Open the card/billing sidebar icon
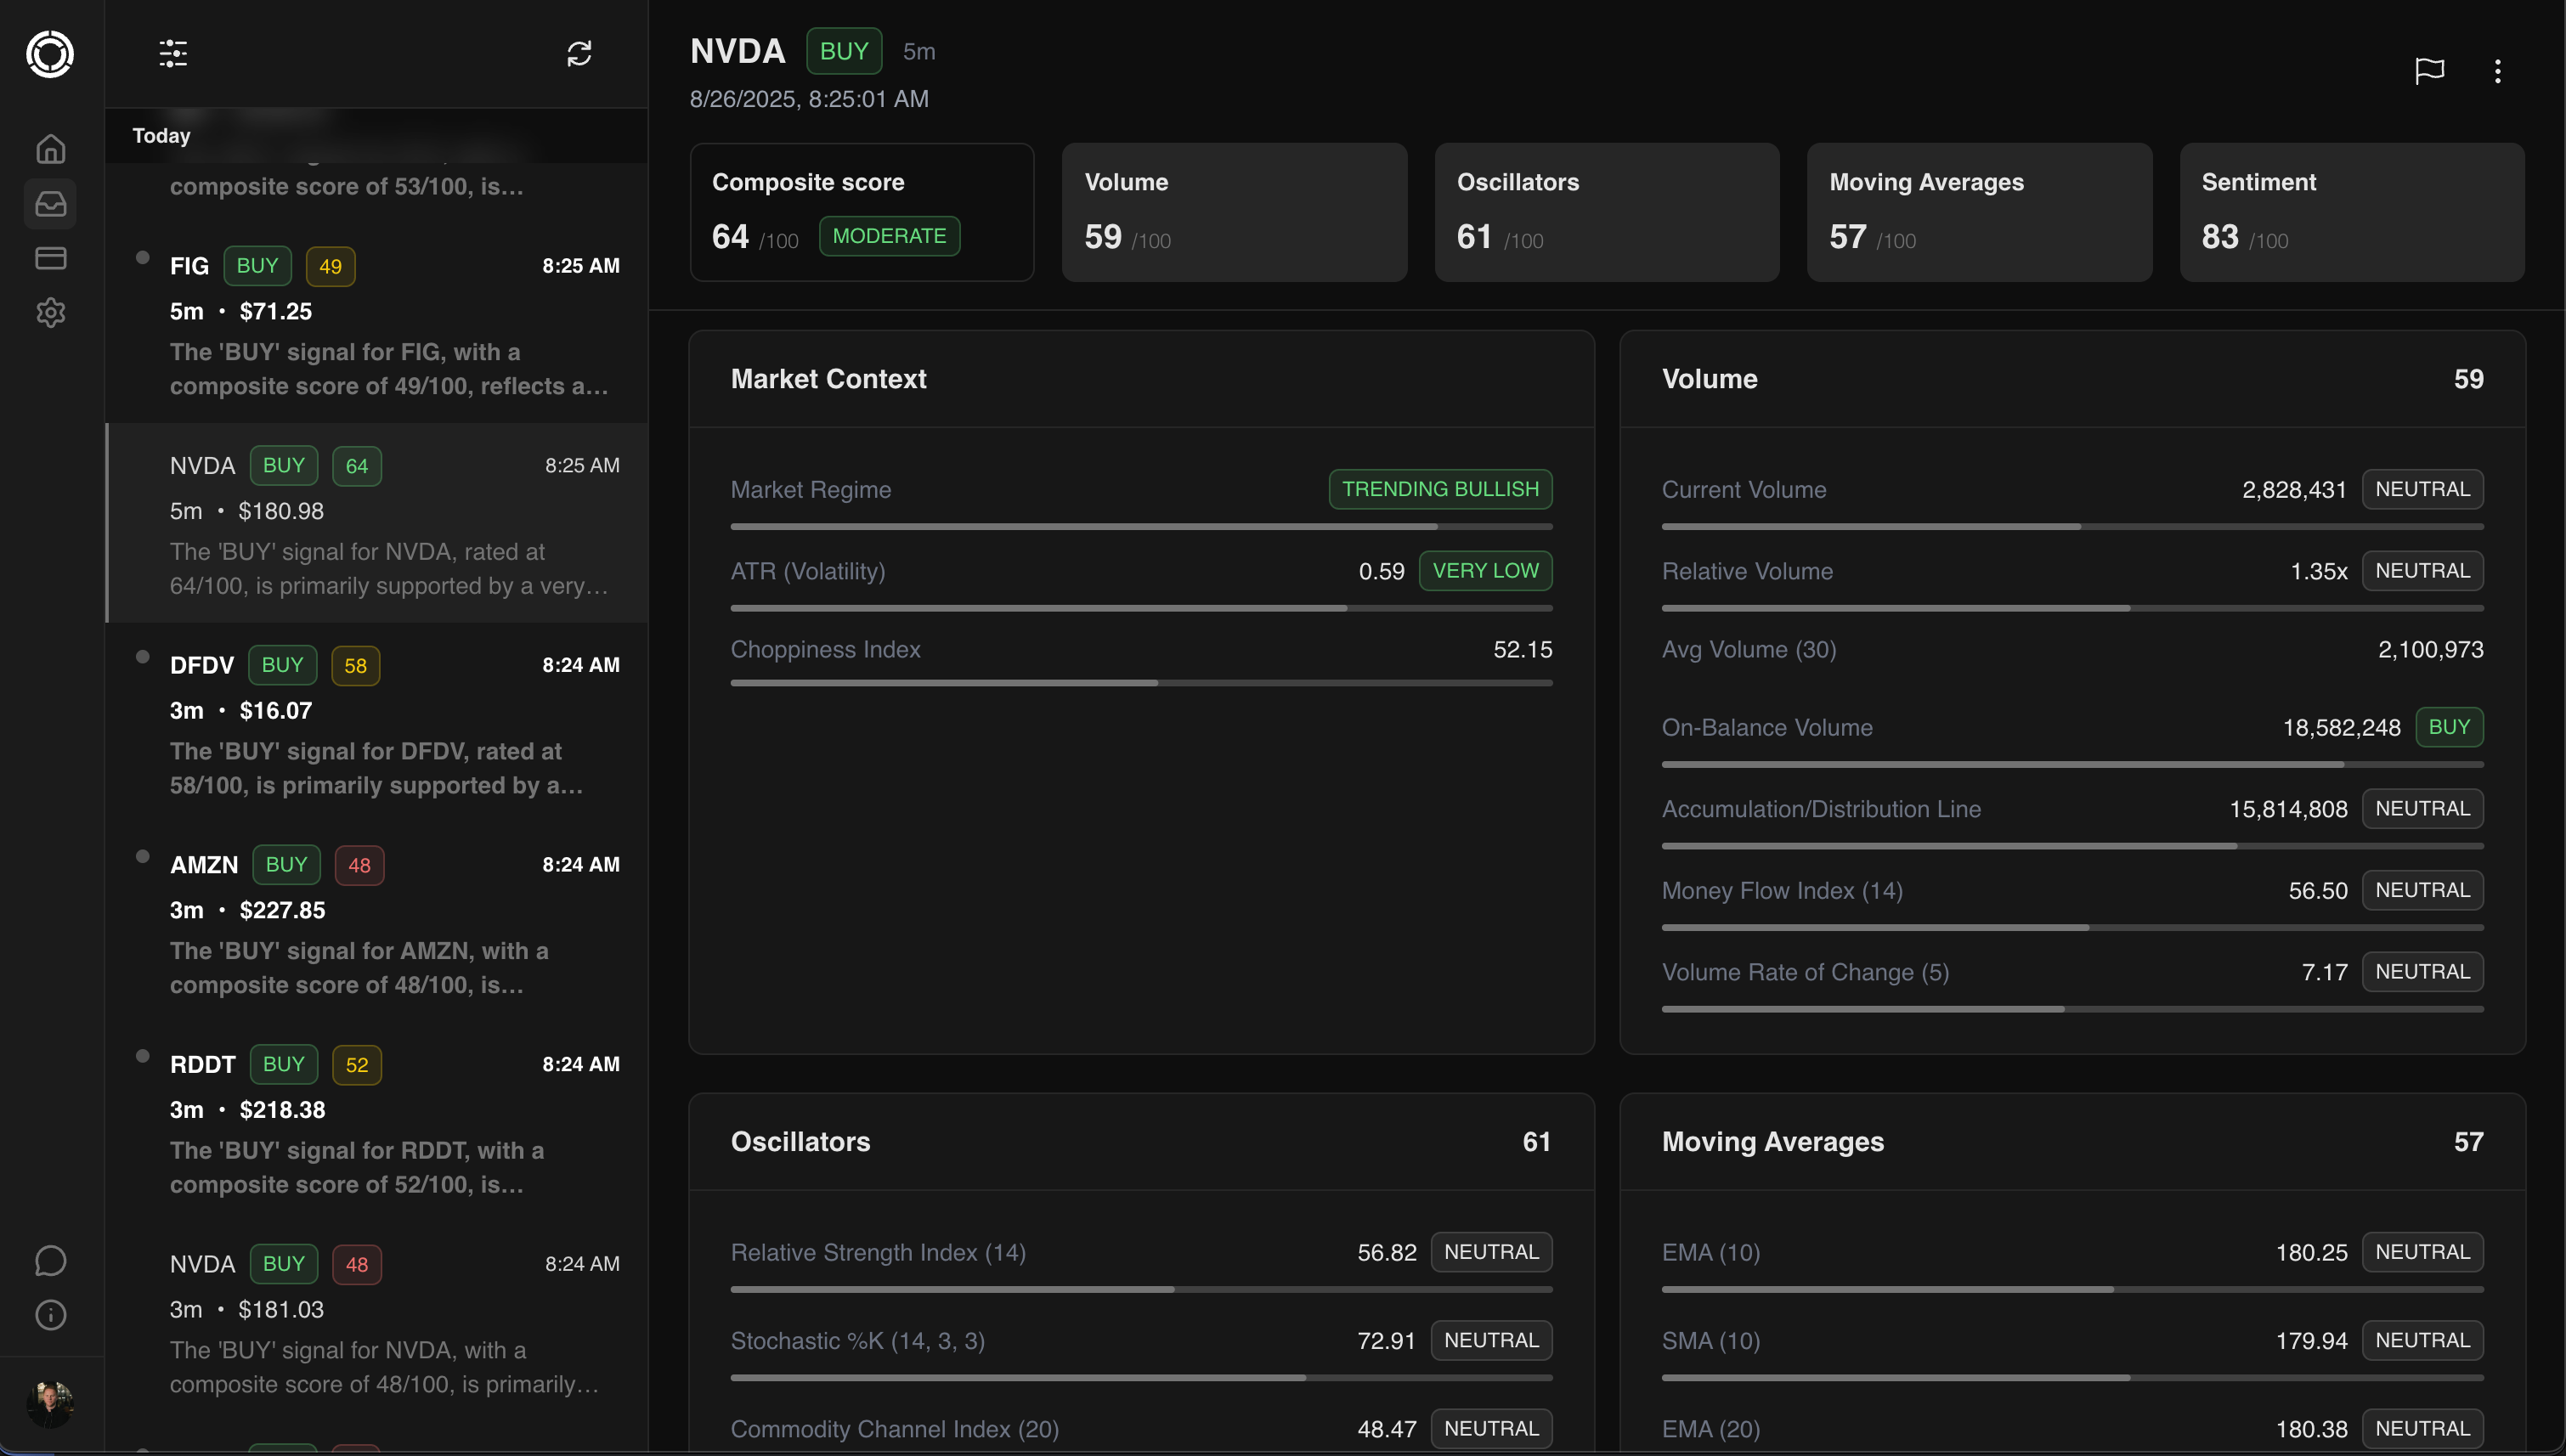Viewport: 2566px width, 1456px height. 51,258
